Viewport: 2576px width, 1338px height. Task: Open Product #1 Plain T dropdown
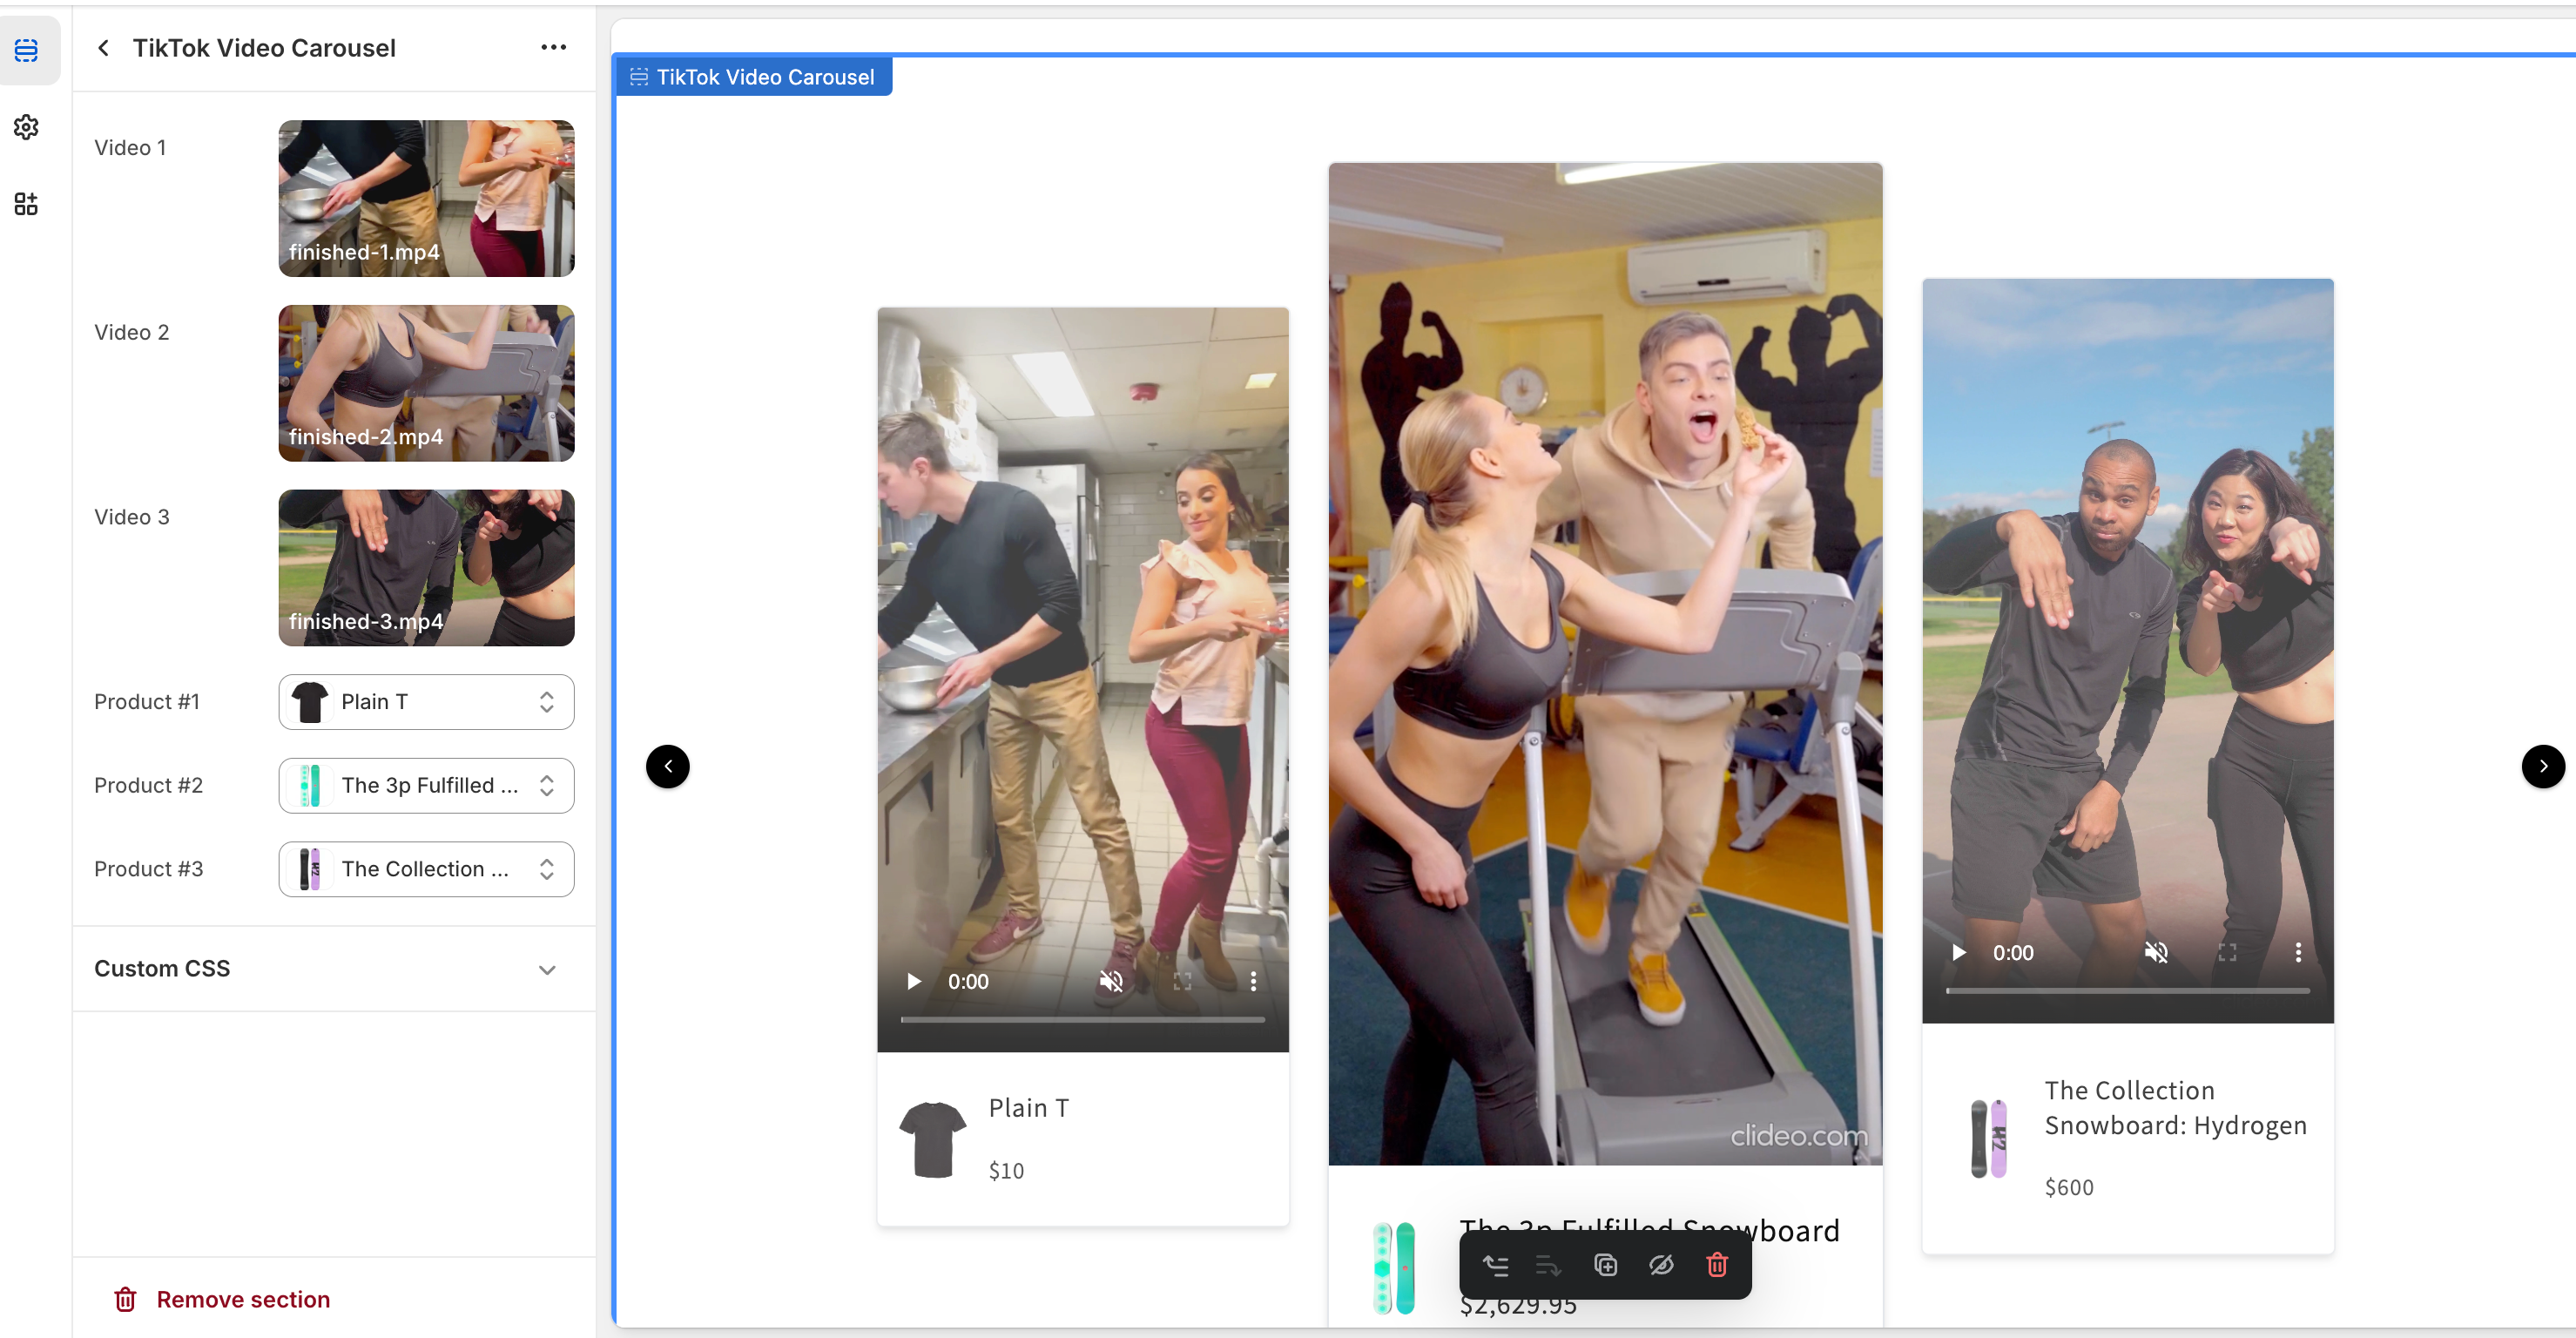[x=426, y=702]
